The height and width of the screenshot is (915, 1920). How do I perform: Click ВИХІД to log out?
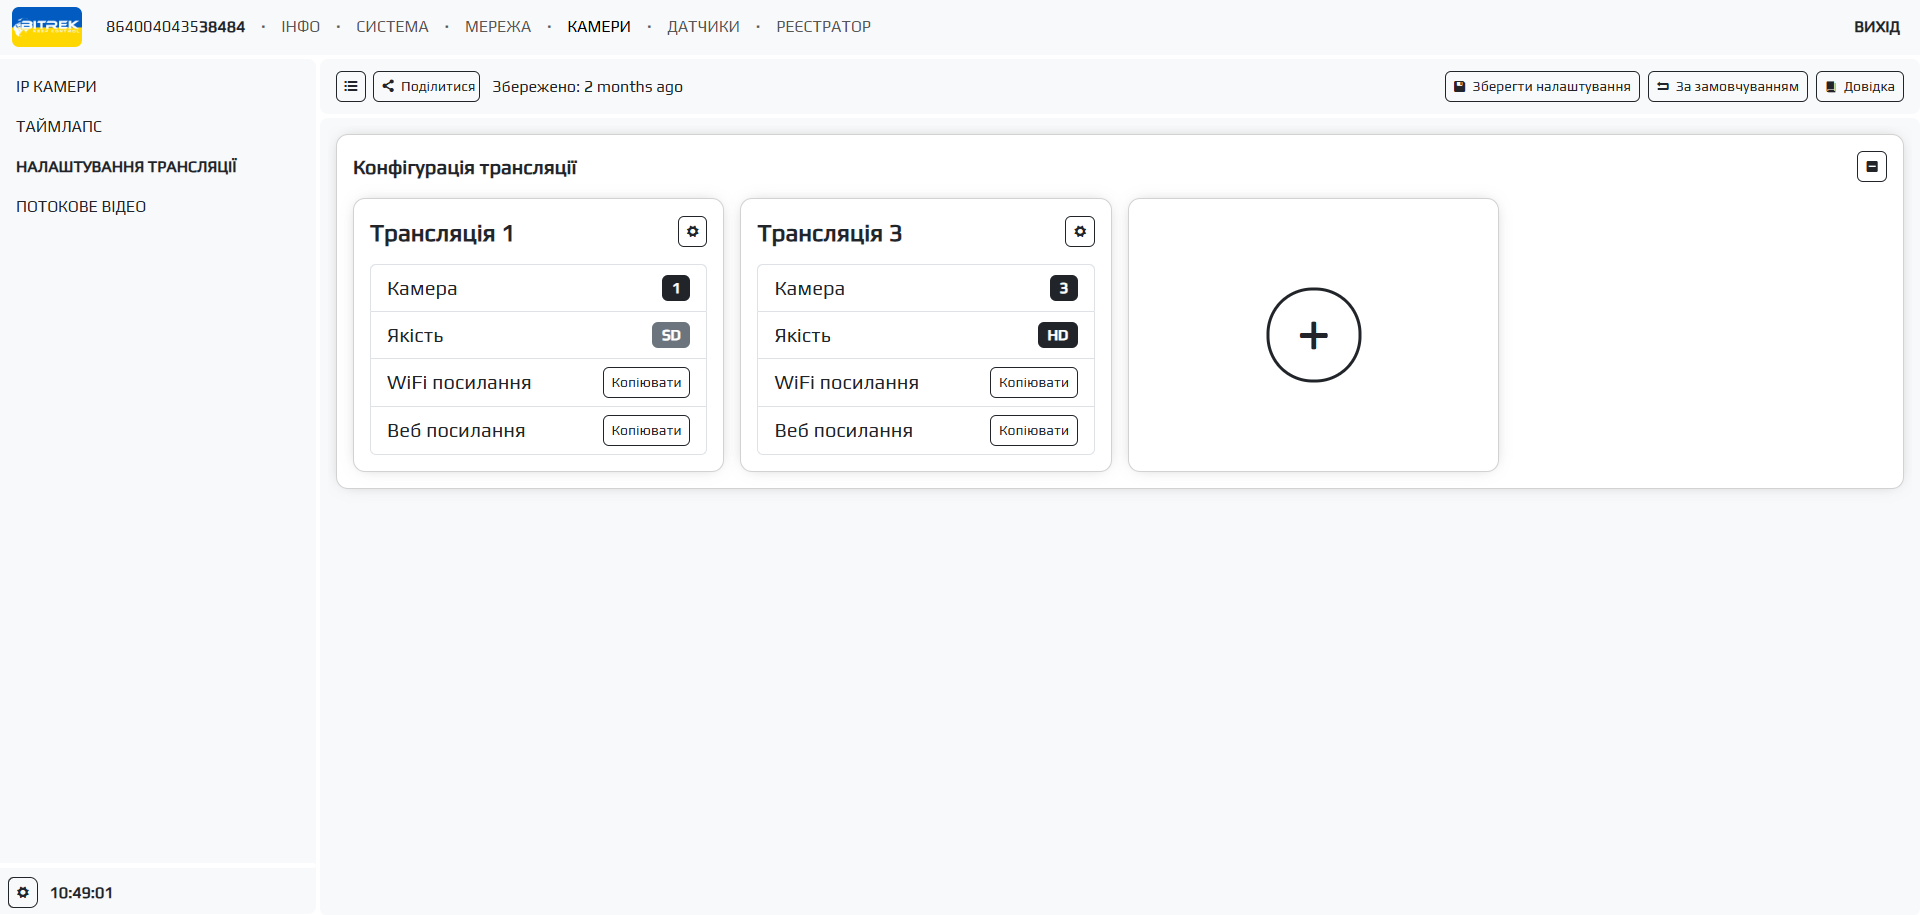pos(1876,27)
